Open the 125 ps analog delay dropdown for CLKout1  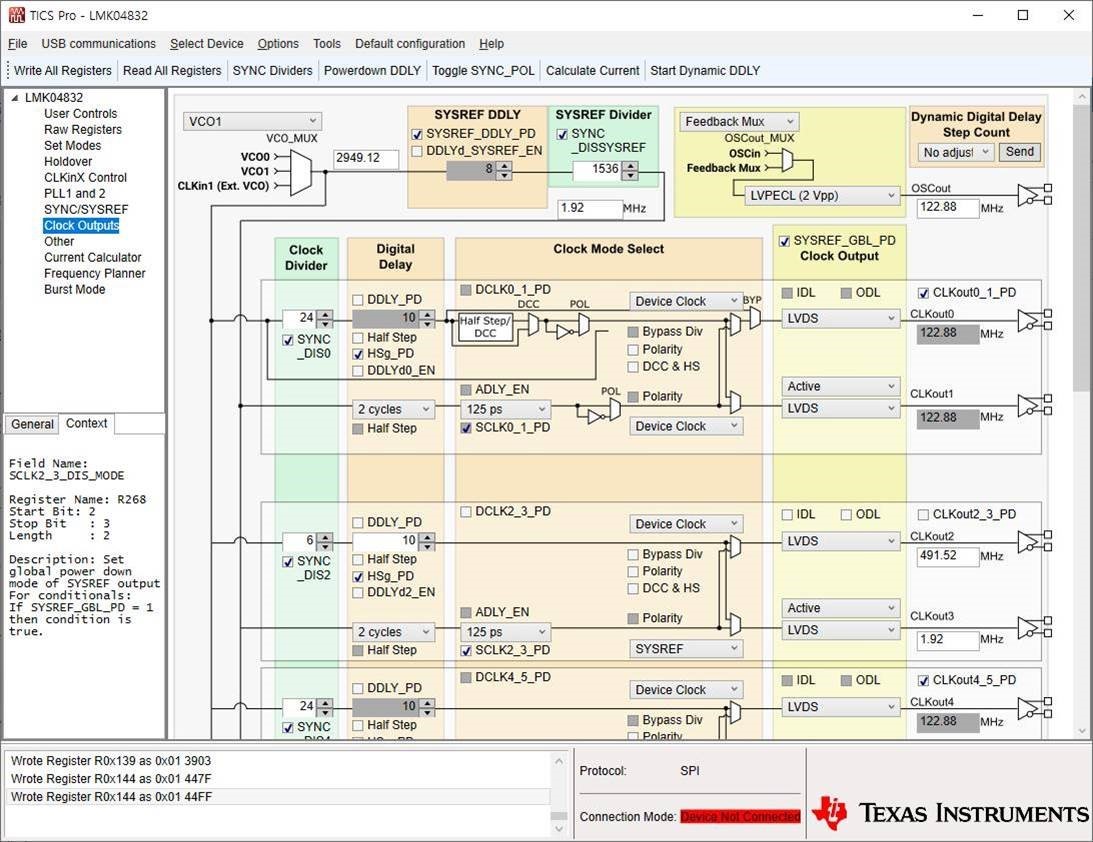[x=505, y=409]
